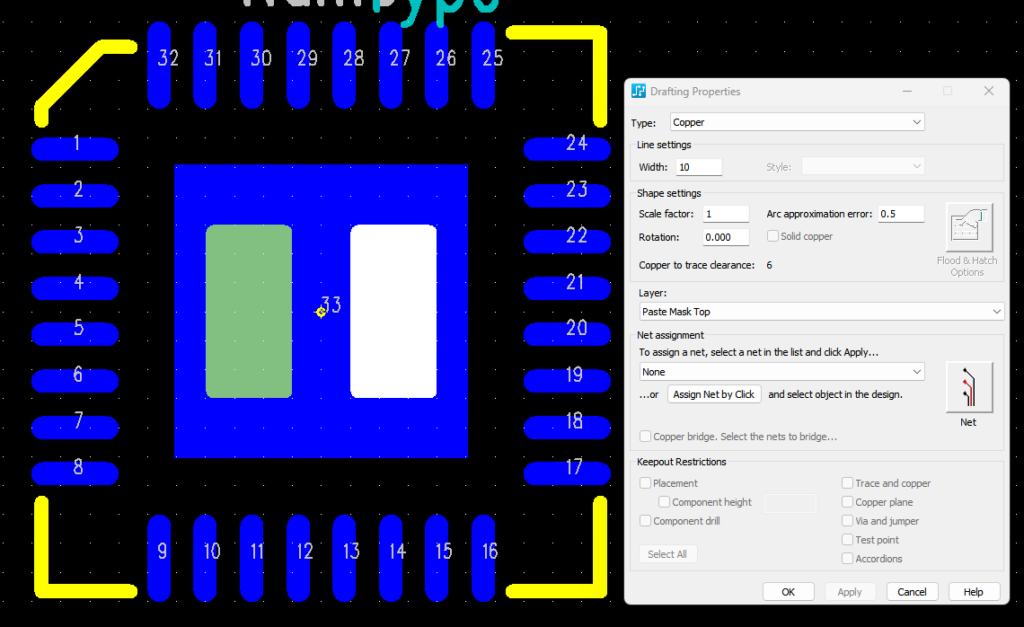Click the Cancel button
Viewport: 1024px width, 627px height.
(912, 591)
